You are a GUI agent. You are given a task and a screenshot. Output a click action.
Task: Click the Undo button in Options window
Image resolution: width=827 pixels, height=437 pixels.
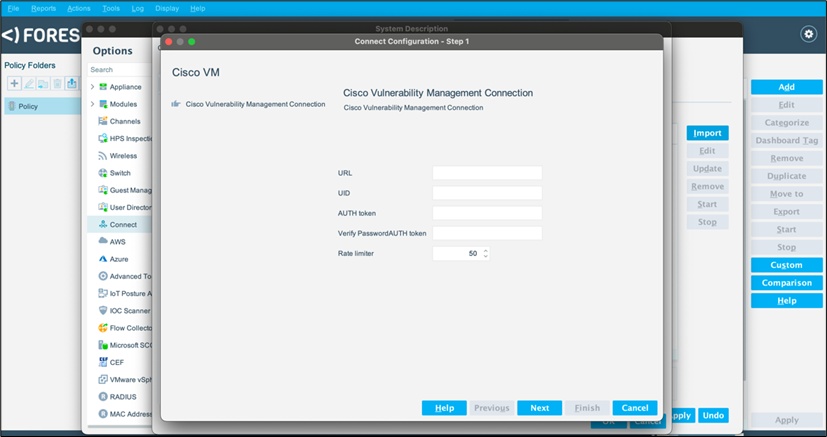tap(713, 415)
